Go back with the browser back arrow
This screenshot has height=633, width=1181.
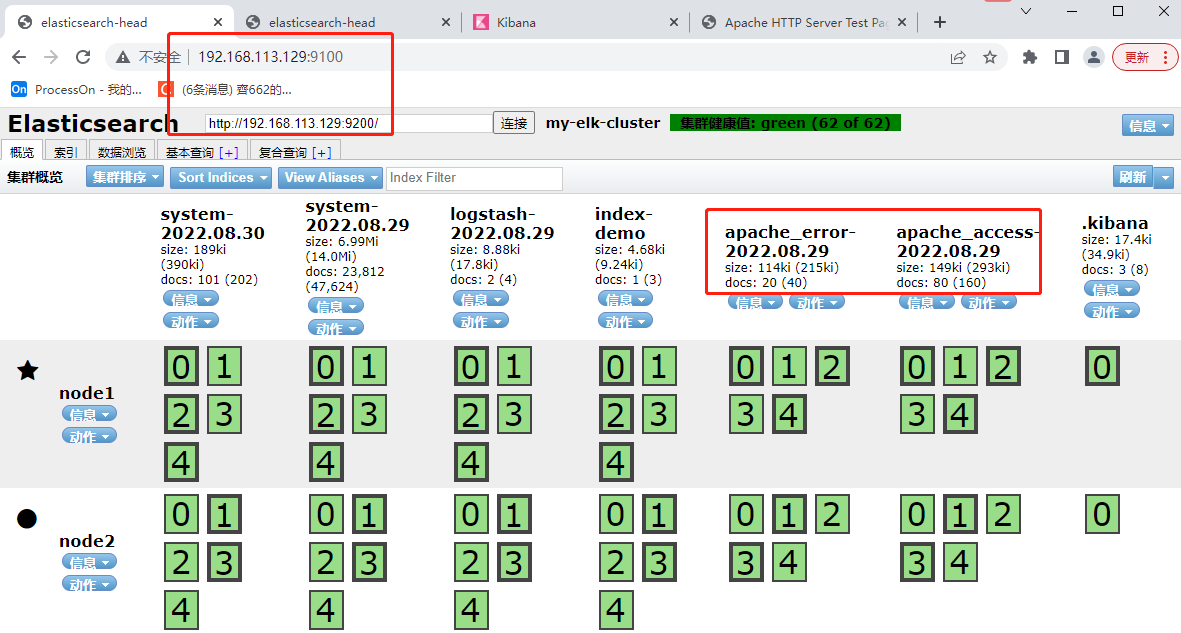pyautogui.click(x=20, y=57)
